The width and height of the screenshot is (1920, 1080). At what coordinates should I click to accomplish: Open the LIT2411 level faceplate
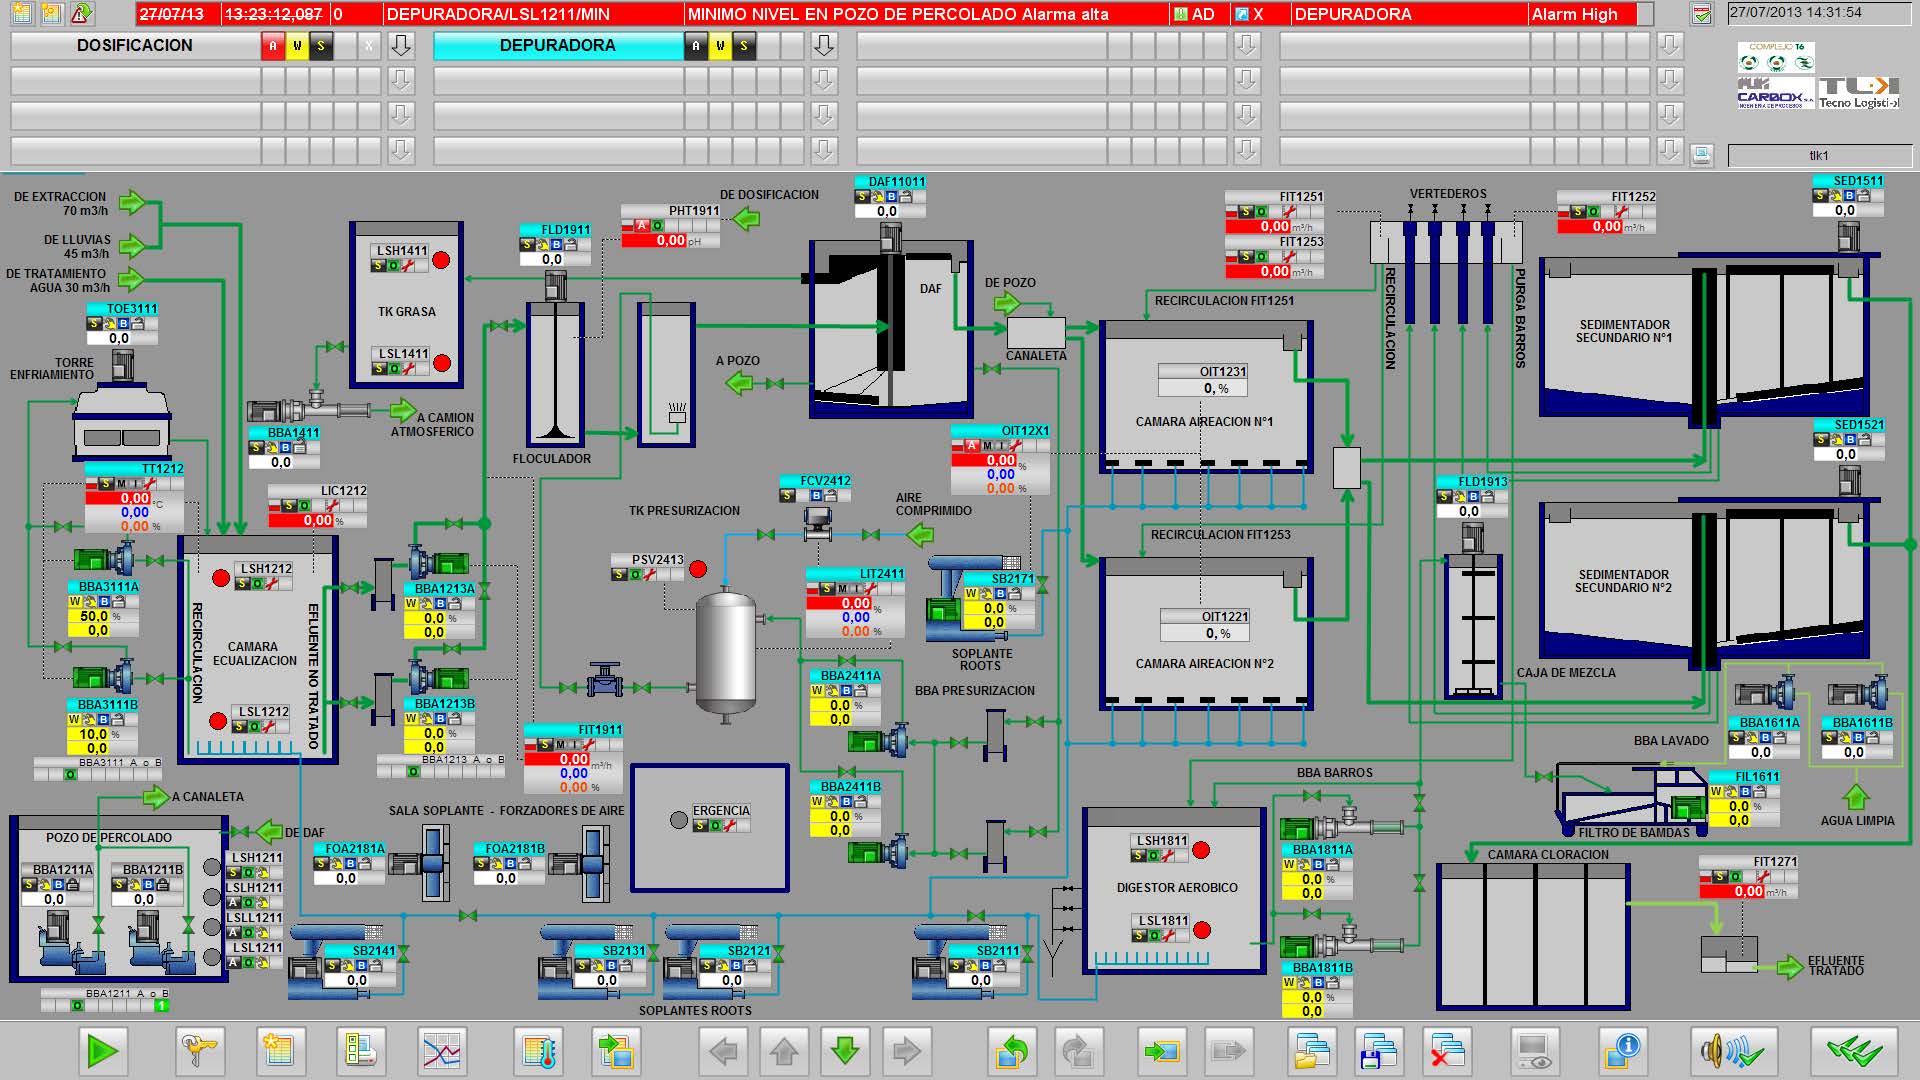click(x=856, y=603)
